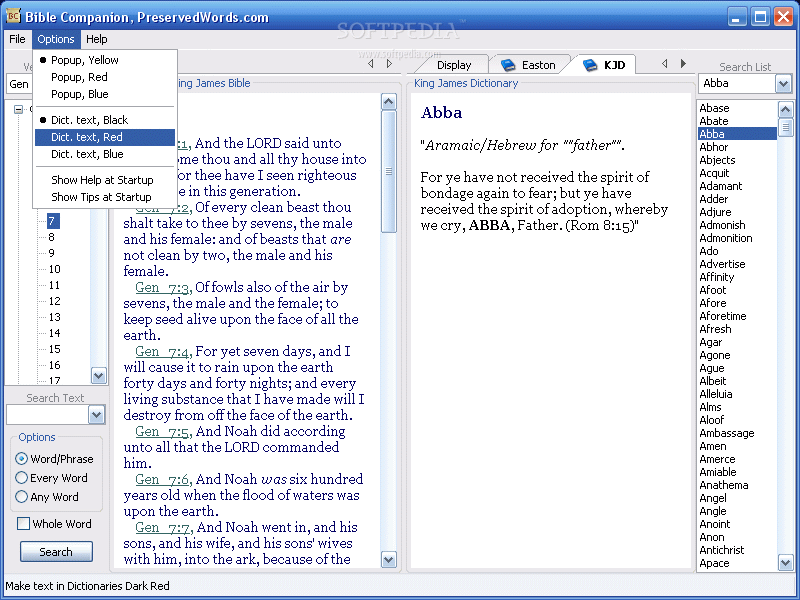Image resolution: width=800 pixels, height=600 pixels.
Task: Open the Gen 7:5 verse link
Action: (163, 432)
